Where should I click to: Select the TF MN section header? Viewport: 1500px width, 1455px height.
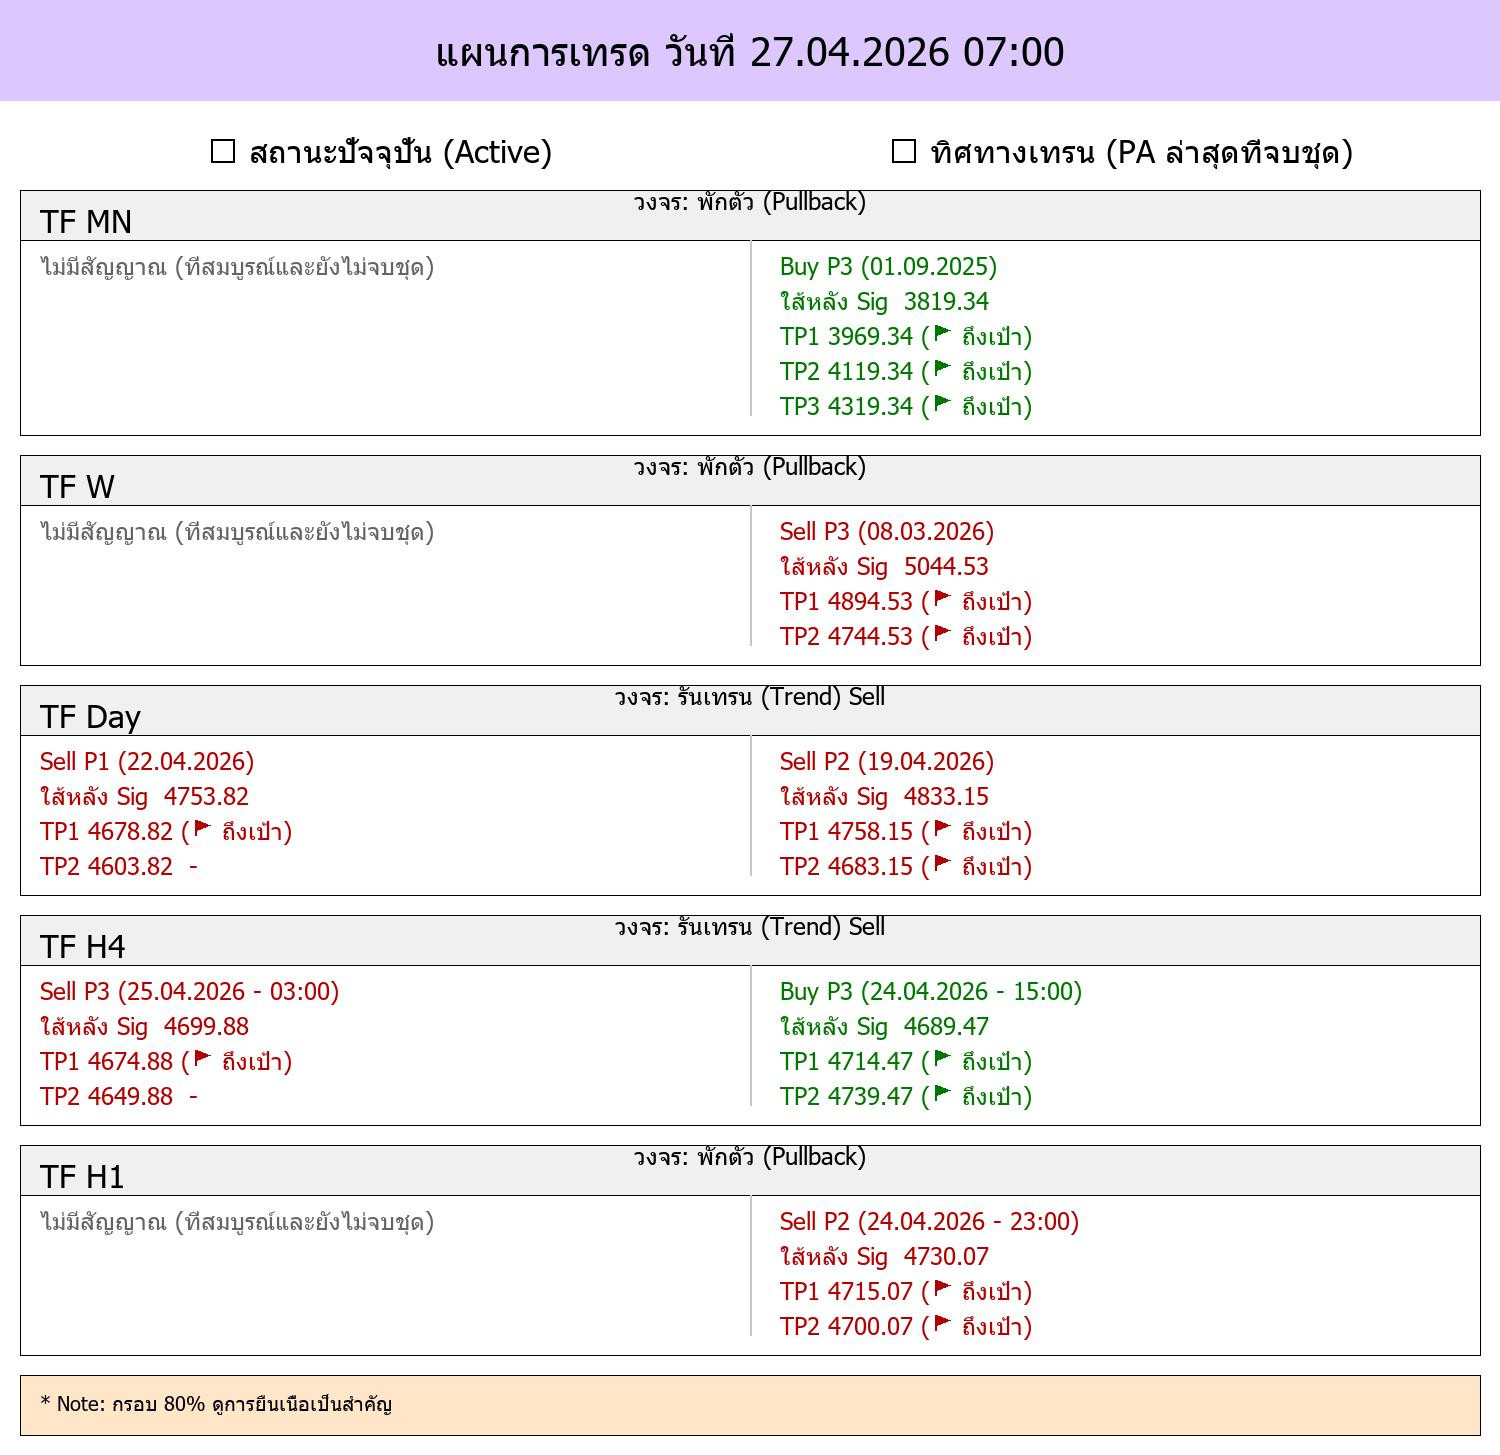[x=750, y=215]
